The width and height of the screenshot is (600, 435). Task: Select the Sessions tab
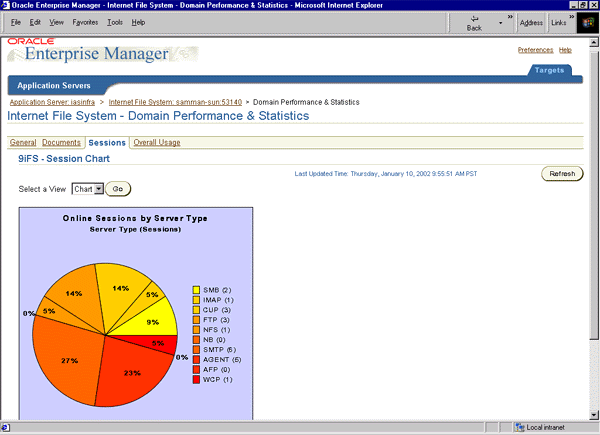tap(107, 143)
